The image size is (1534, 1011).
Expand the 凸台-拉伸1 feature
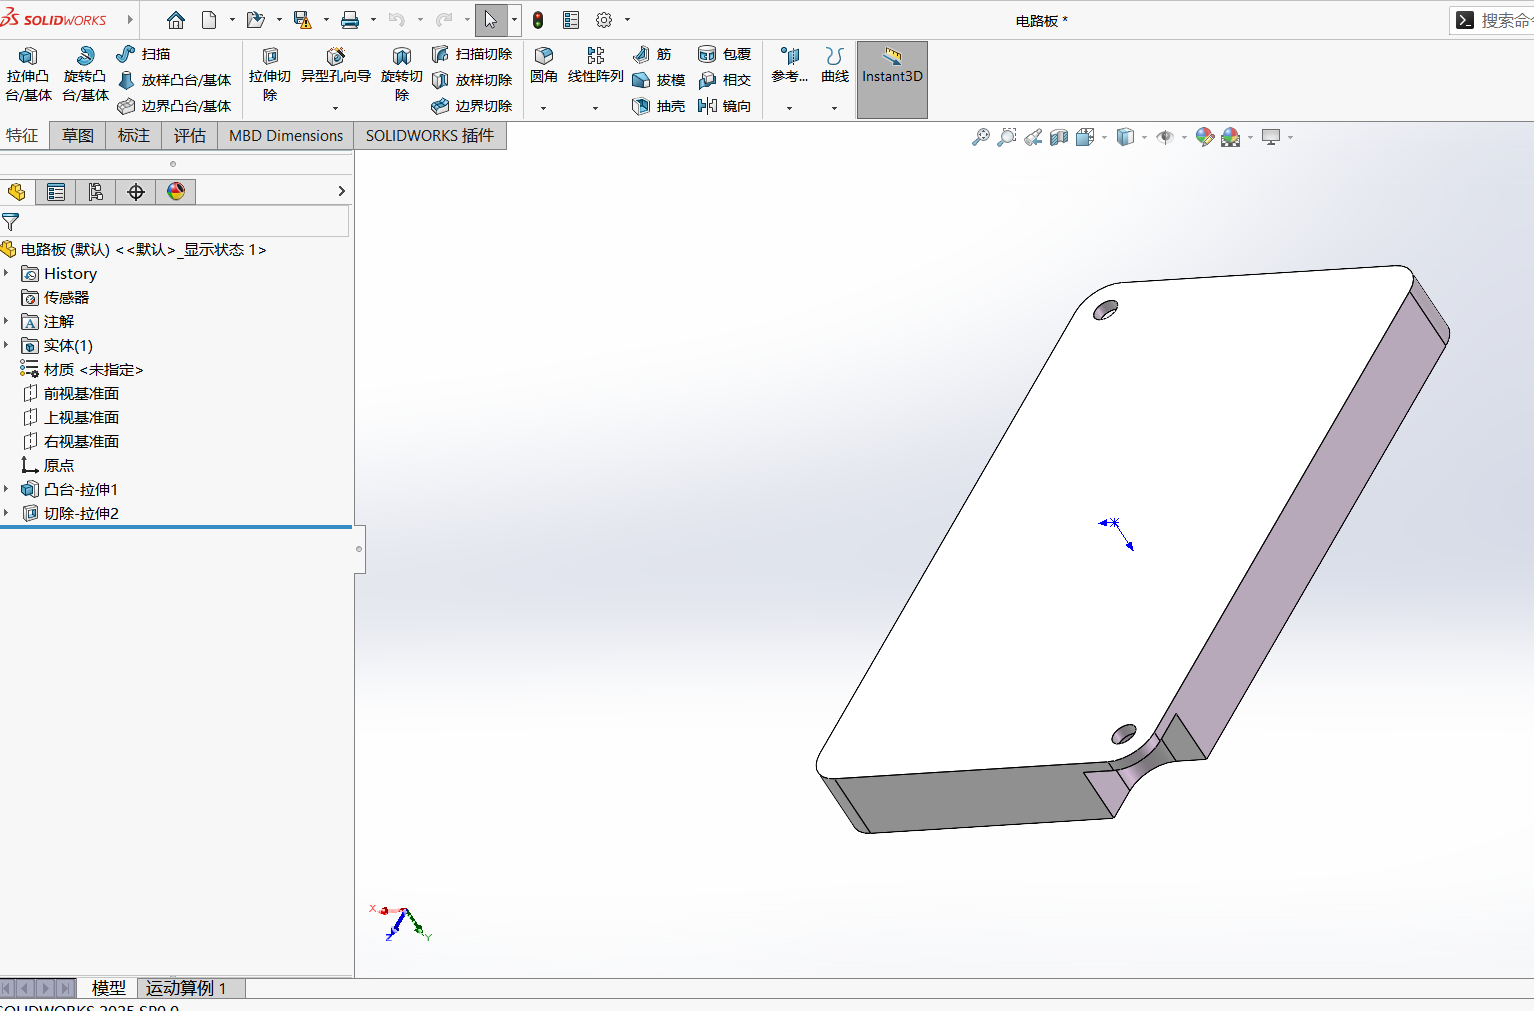[6, 489]
